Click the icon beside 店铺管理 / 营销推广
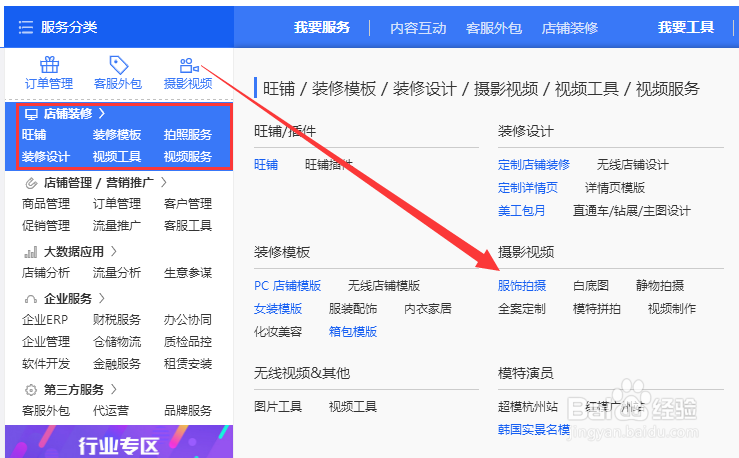This screenshot has height=458, width=739. click(x=31, y=183)
